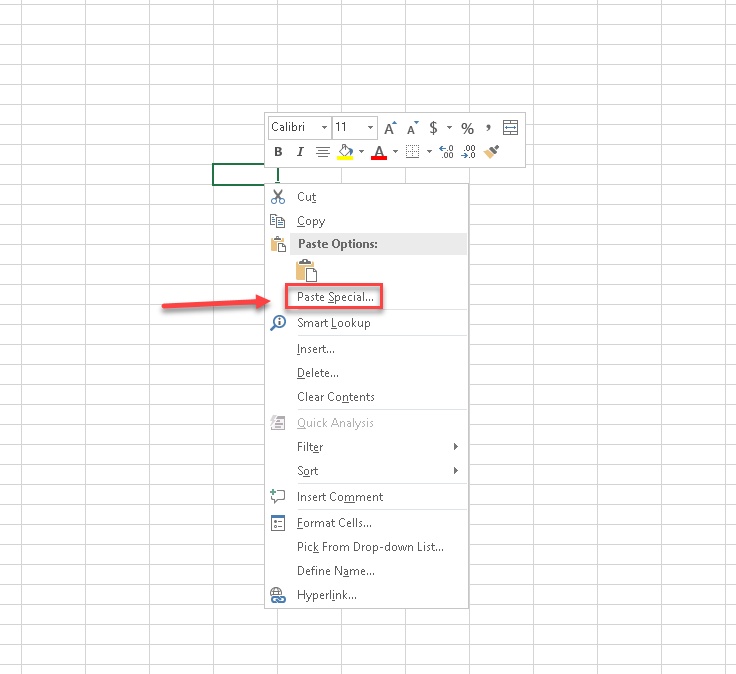
Task: Choose Cut from the context menu
Action: pyautogui.click(x=367, y=197)
